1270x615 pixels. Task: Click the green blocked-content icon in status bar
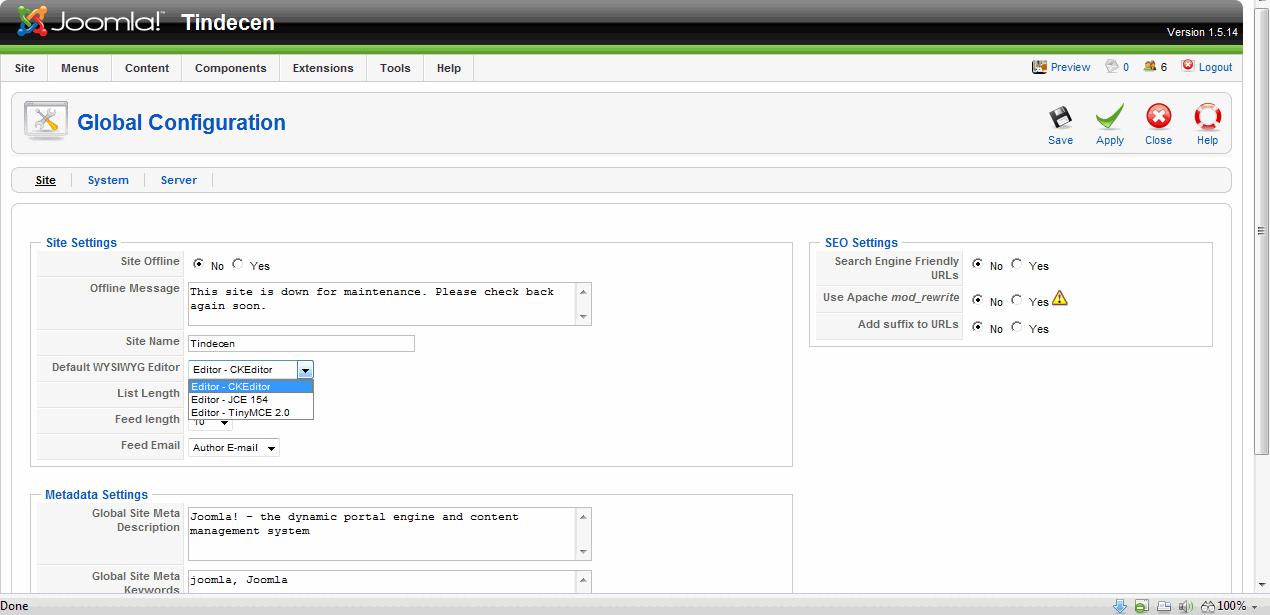tap(1141, 606)
